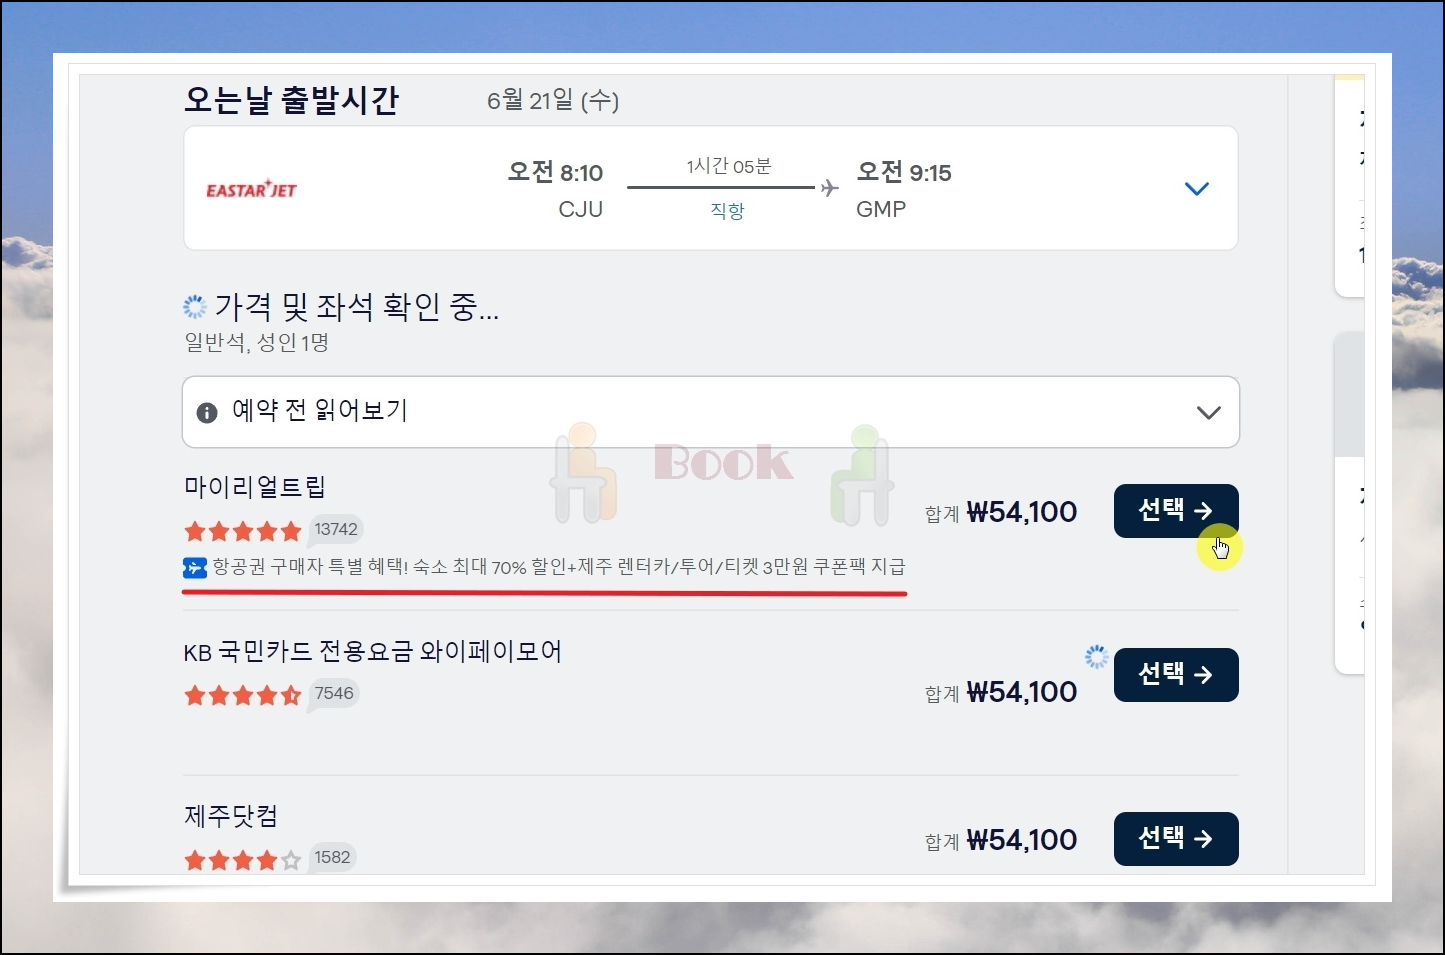Viewport: 1445px width, 955px height.
Task: Select the 제주닷컴 ₩54,100 offer
Action: (1176, 839)
